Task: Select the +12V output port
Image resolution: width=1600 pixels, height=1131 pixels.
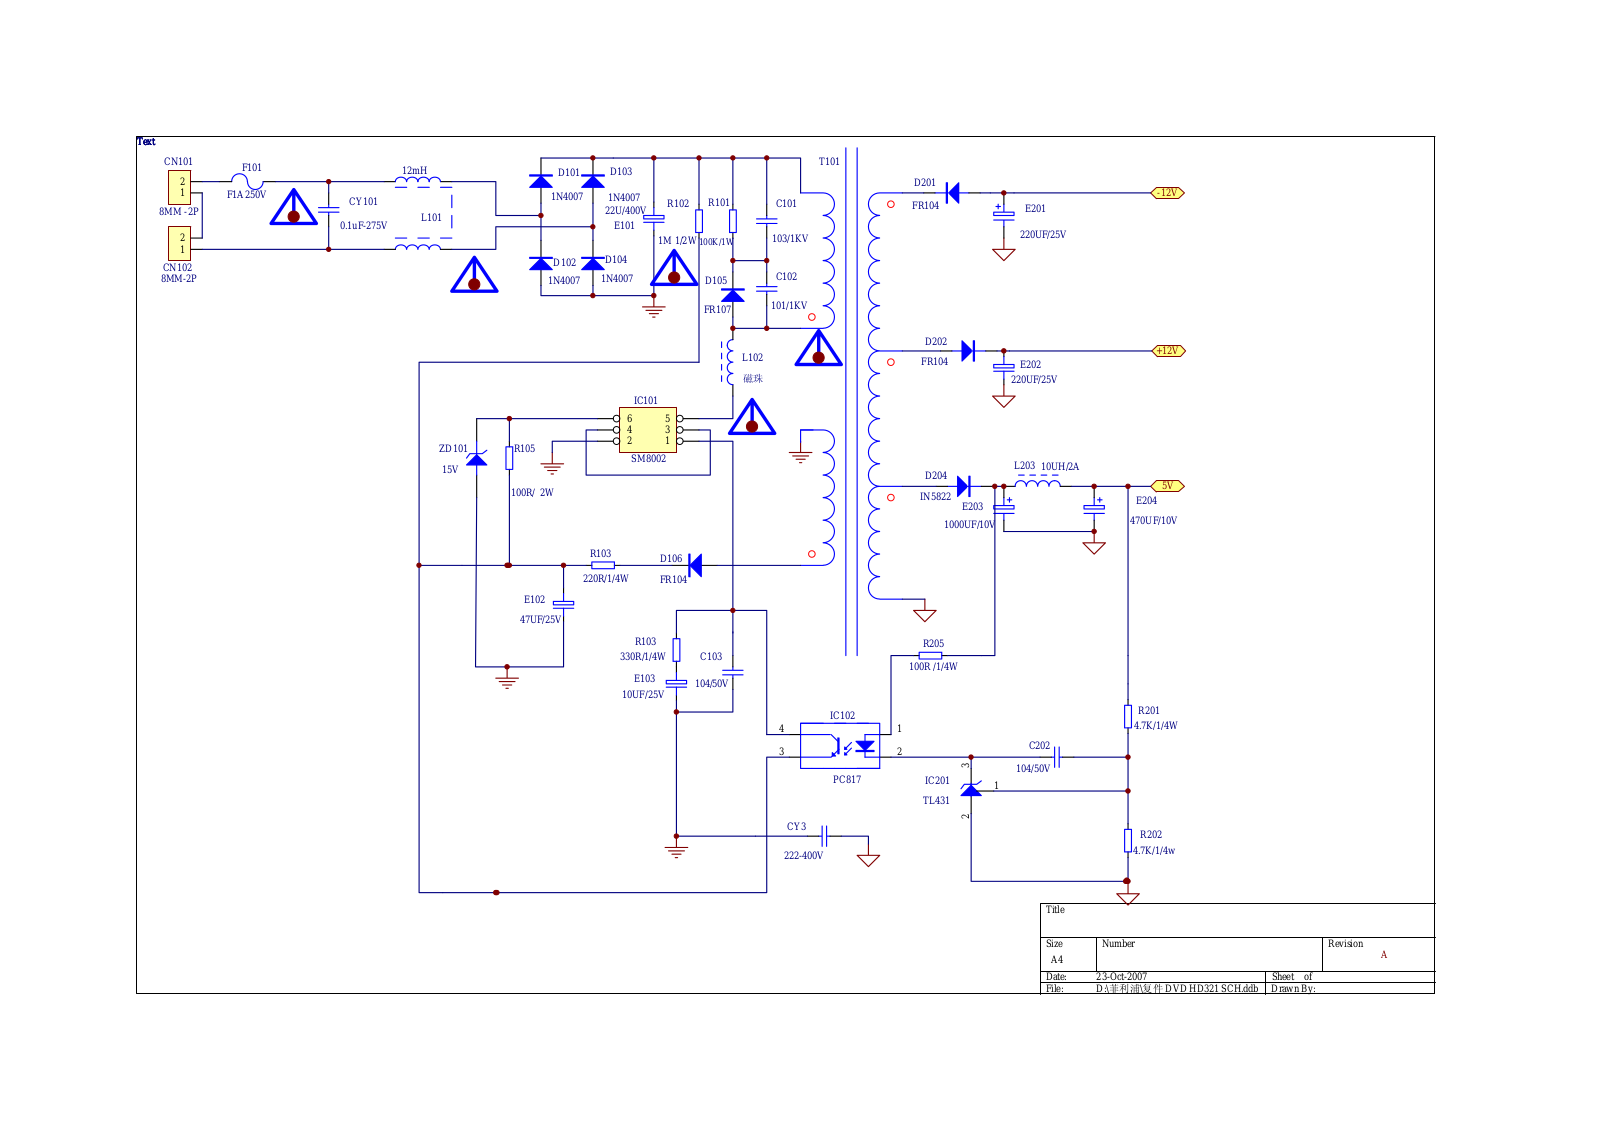Action: point(1168,351)
